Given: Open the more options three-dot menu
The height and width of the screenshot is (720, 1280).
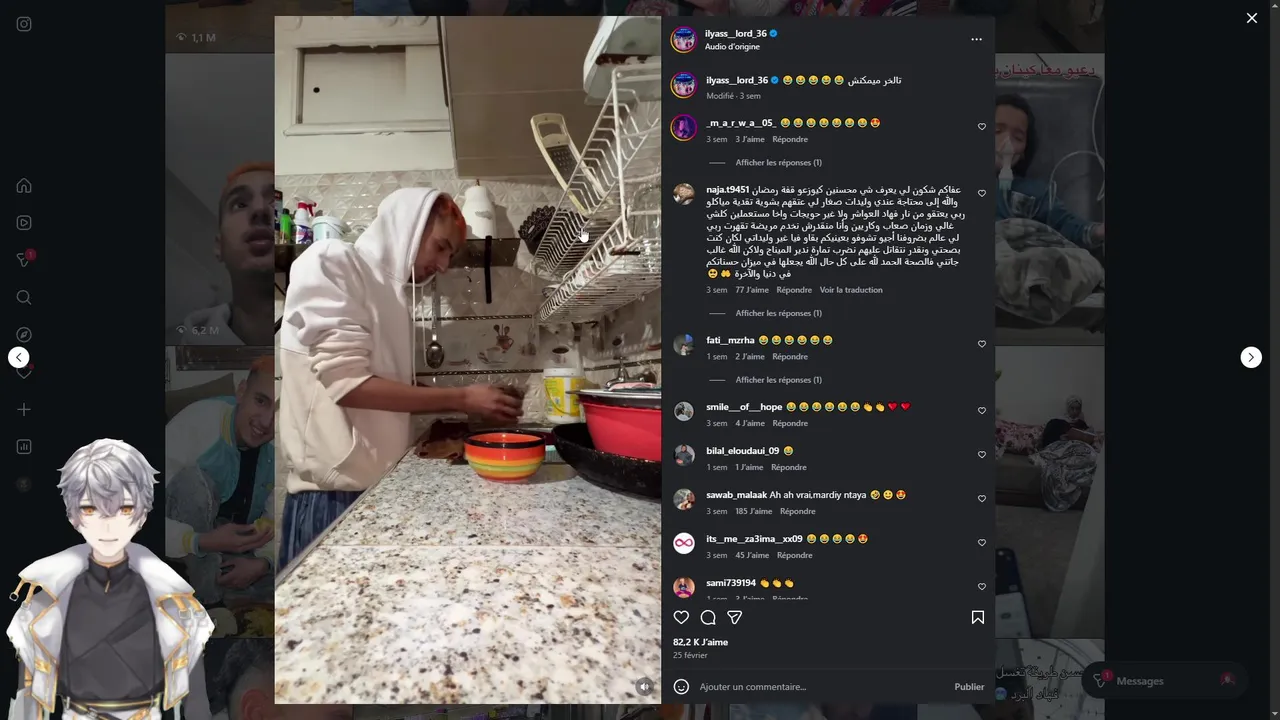Looking at the screenshot, I should click(x=977, y=39).
